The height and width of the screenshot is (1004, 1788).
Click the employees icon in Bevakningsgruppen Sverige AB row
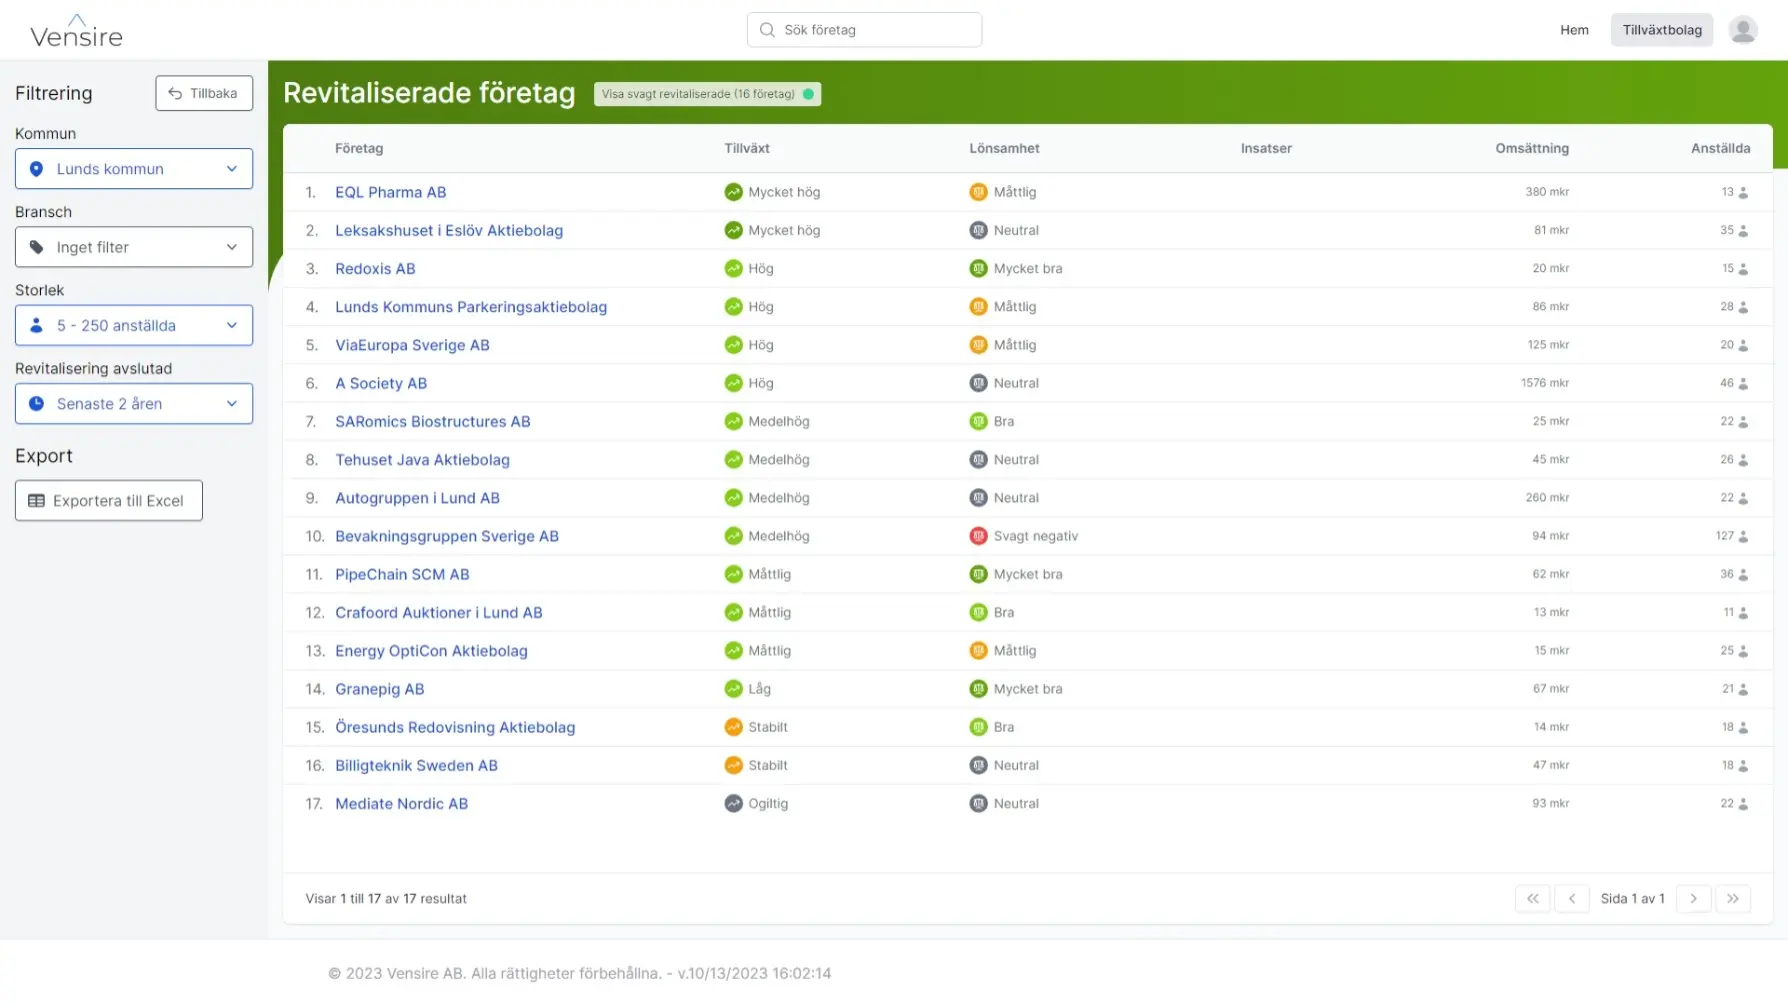[x=1743, y=536]
